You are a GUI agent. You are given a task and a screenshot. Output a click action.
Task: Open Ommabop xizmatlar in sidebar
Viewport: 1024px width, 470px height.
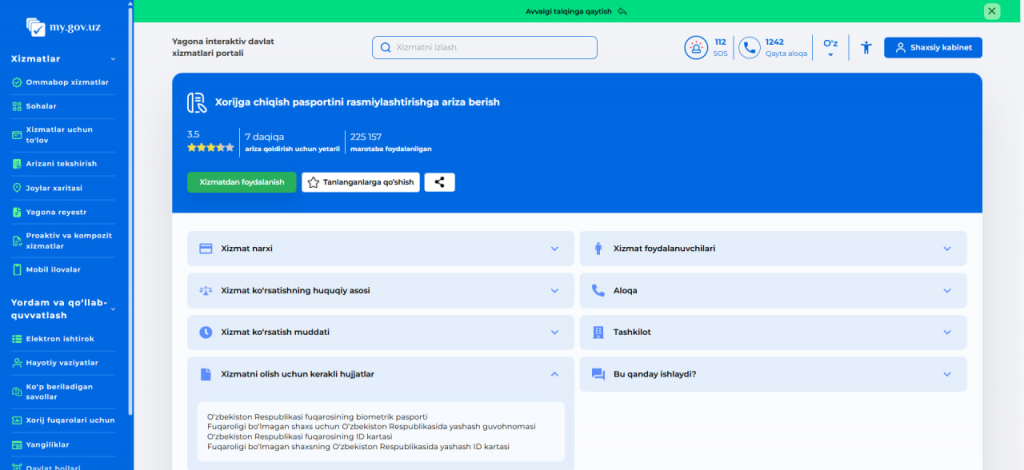[66, 82]
